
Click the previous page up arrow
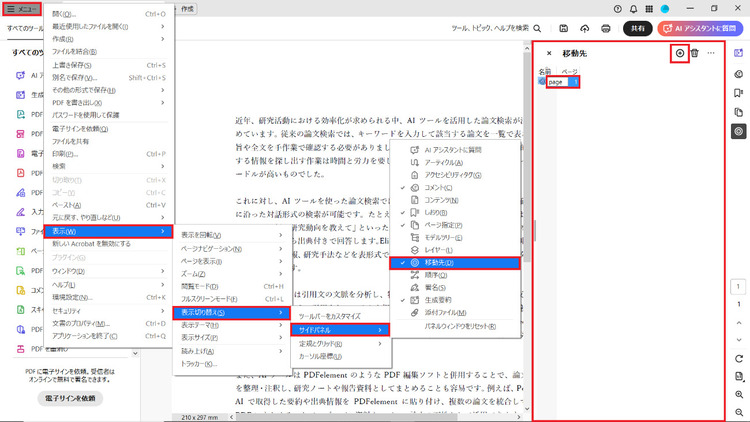(x=739, y=323)
